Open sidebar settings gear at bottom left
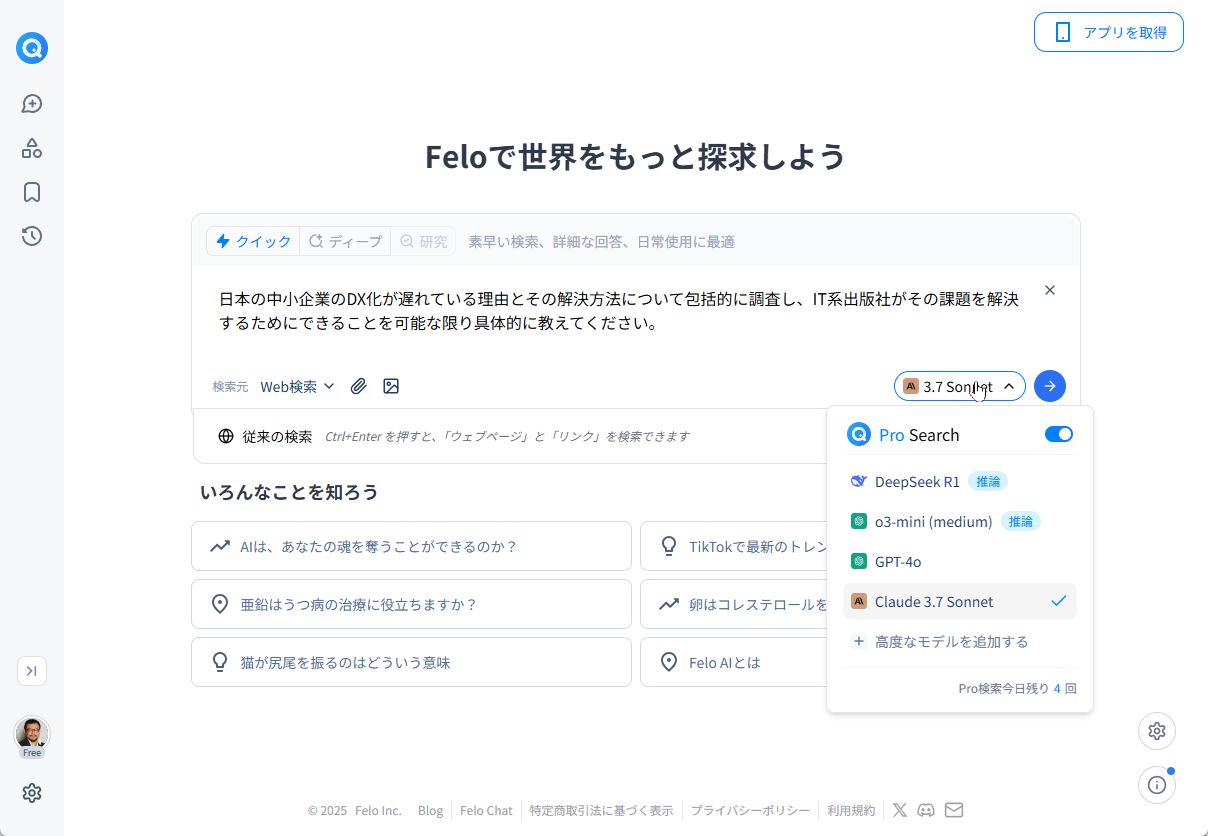 32,793
